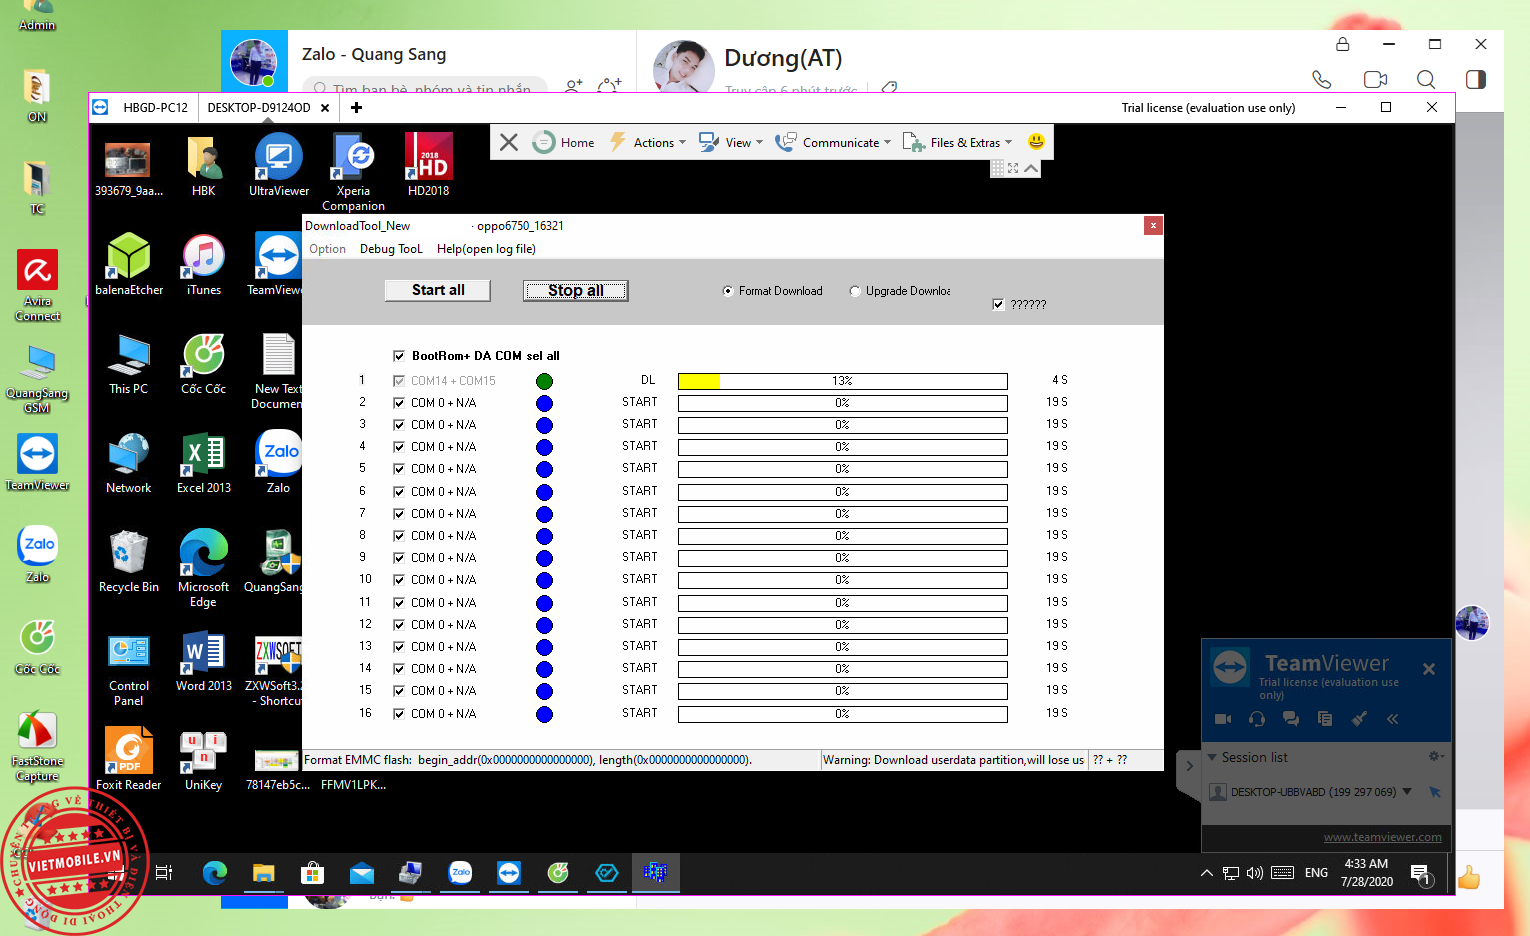
Task: Toggle BootRom+ DA COM sel all checkbox
Action: (399, 356)
